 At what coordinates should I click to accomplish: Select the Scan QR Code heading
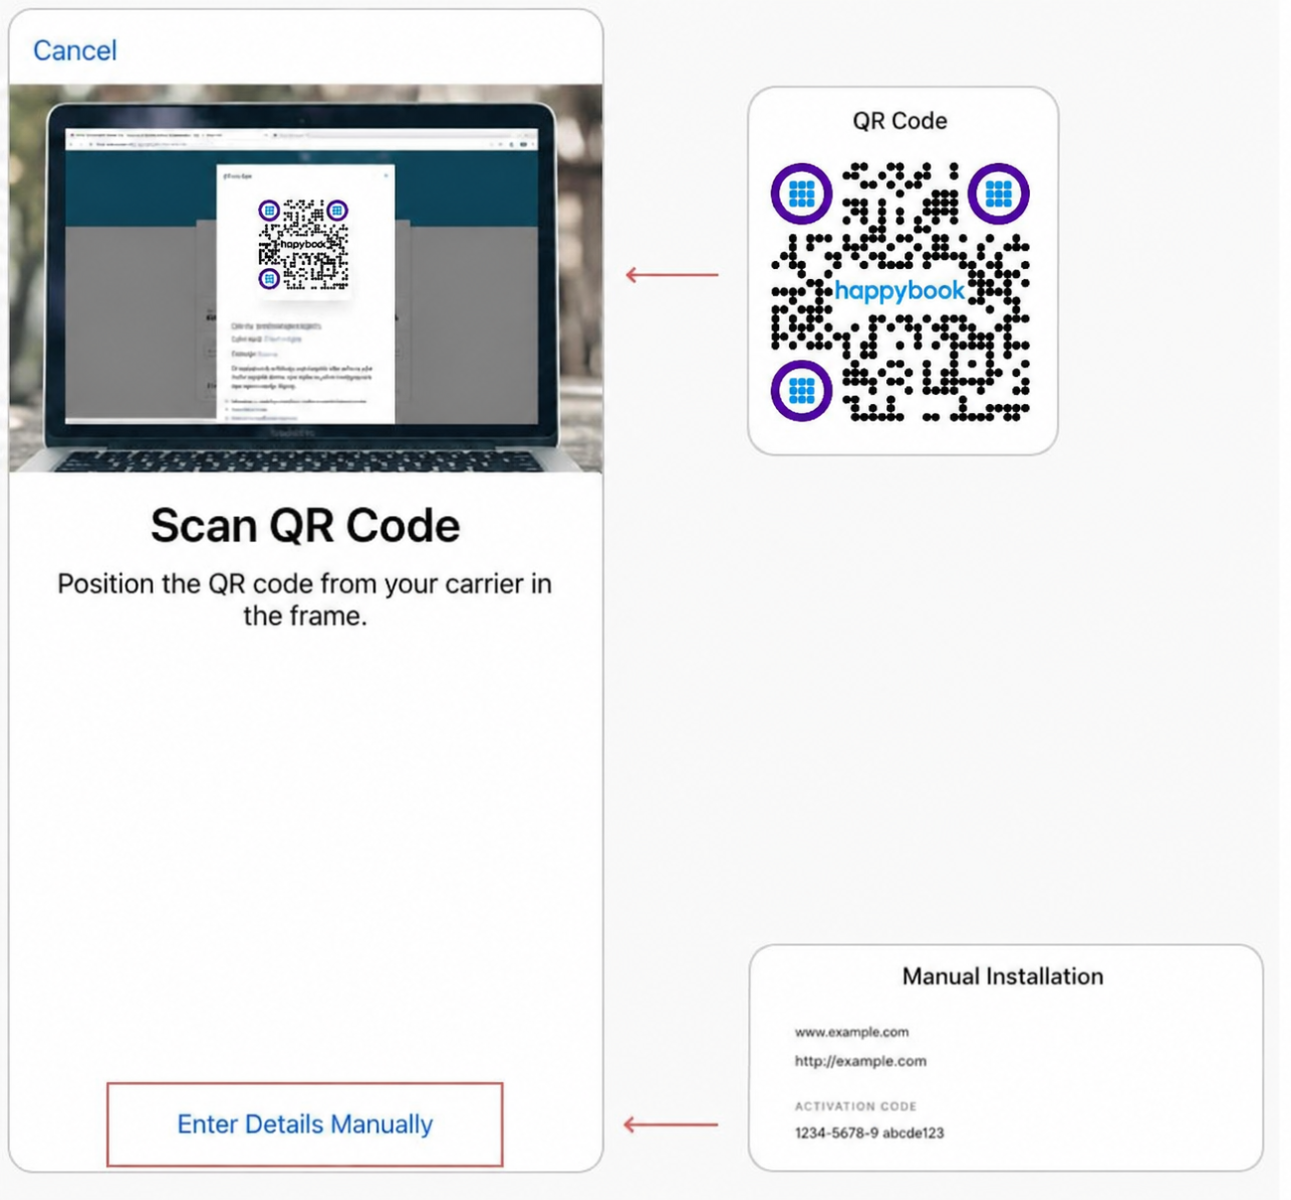point(305,525)
